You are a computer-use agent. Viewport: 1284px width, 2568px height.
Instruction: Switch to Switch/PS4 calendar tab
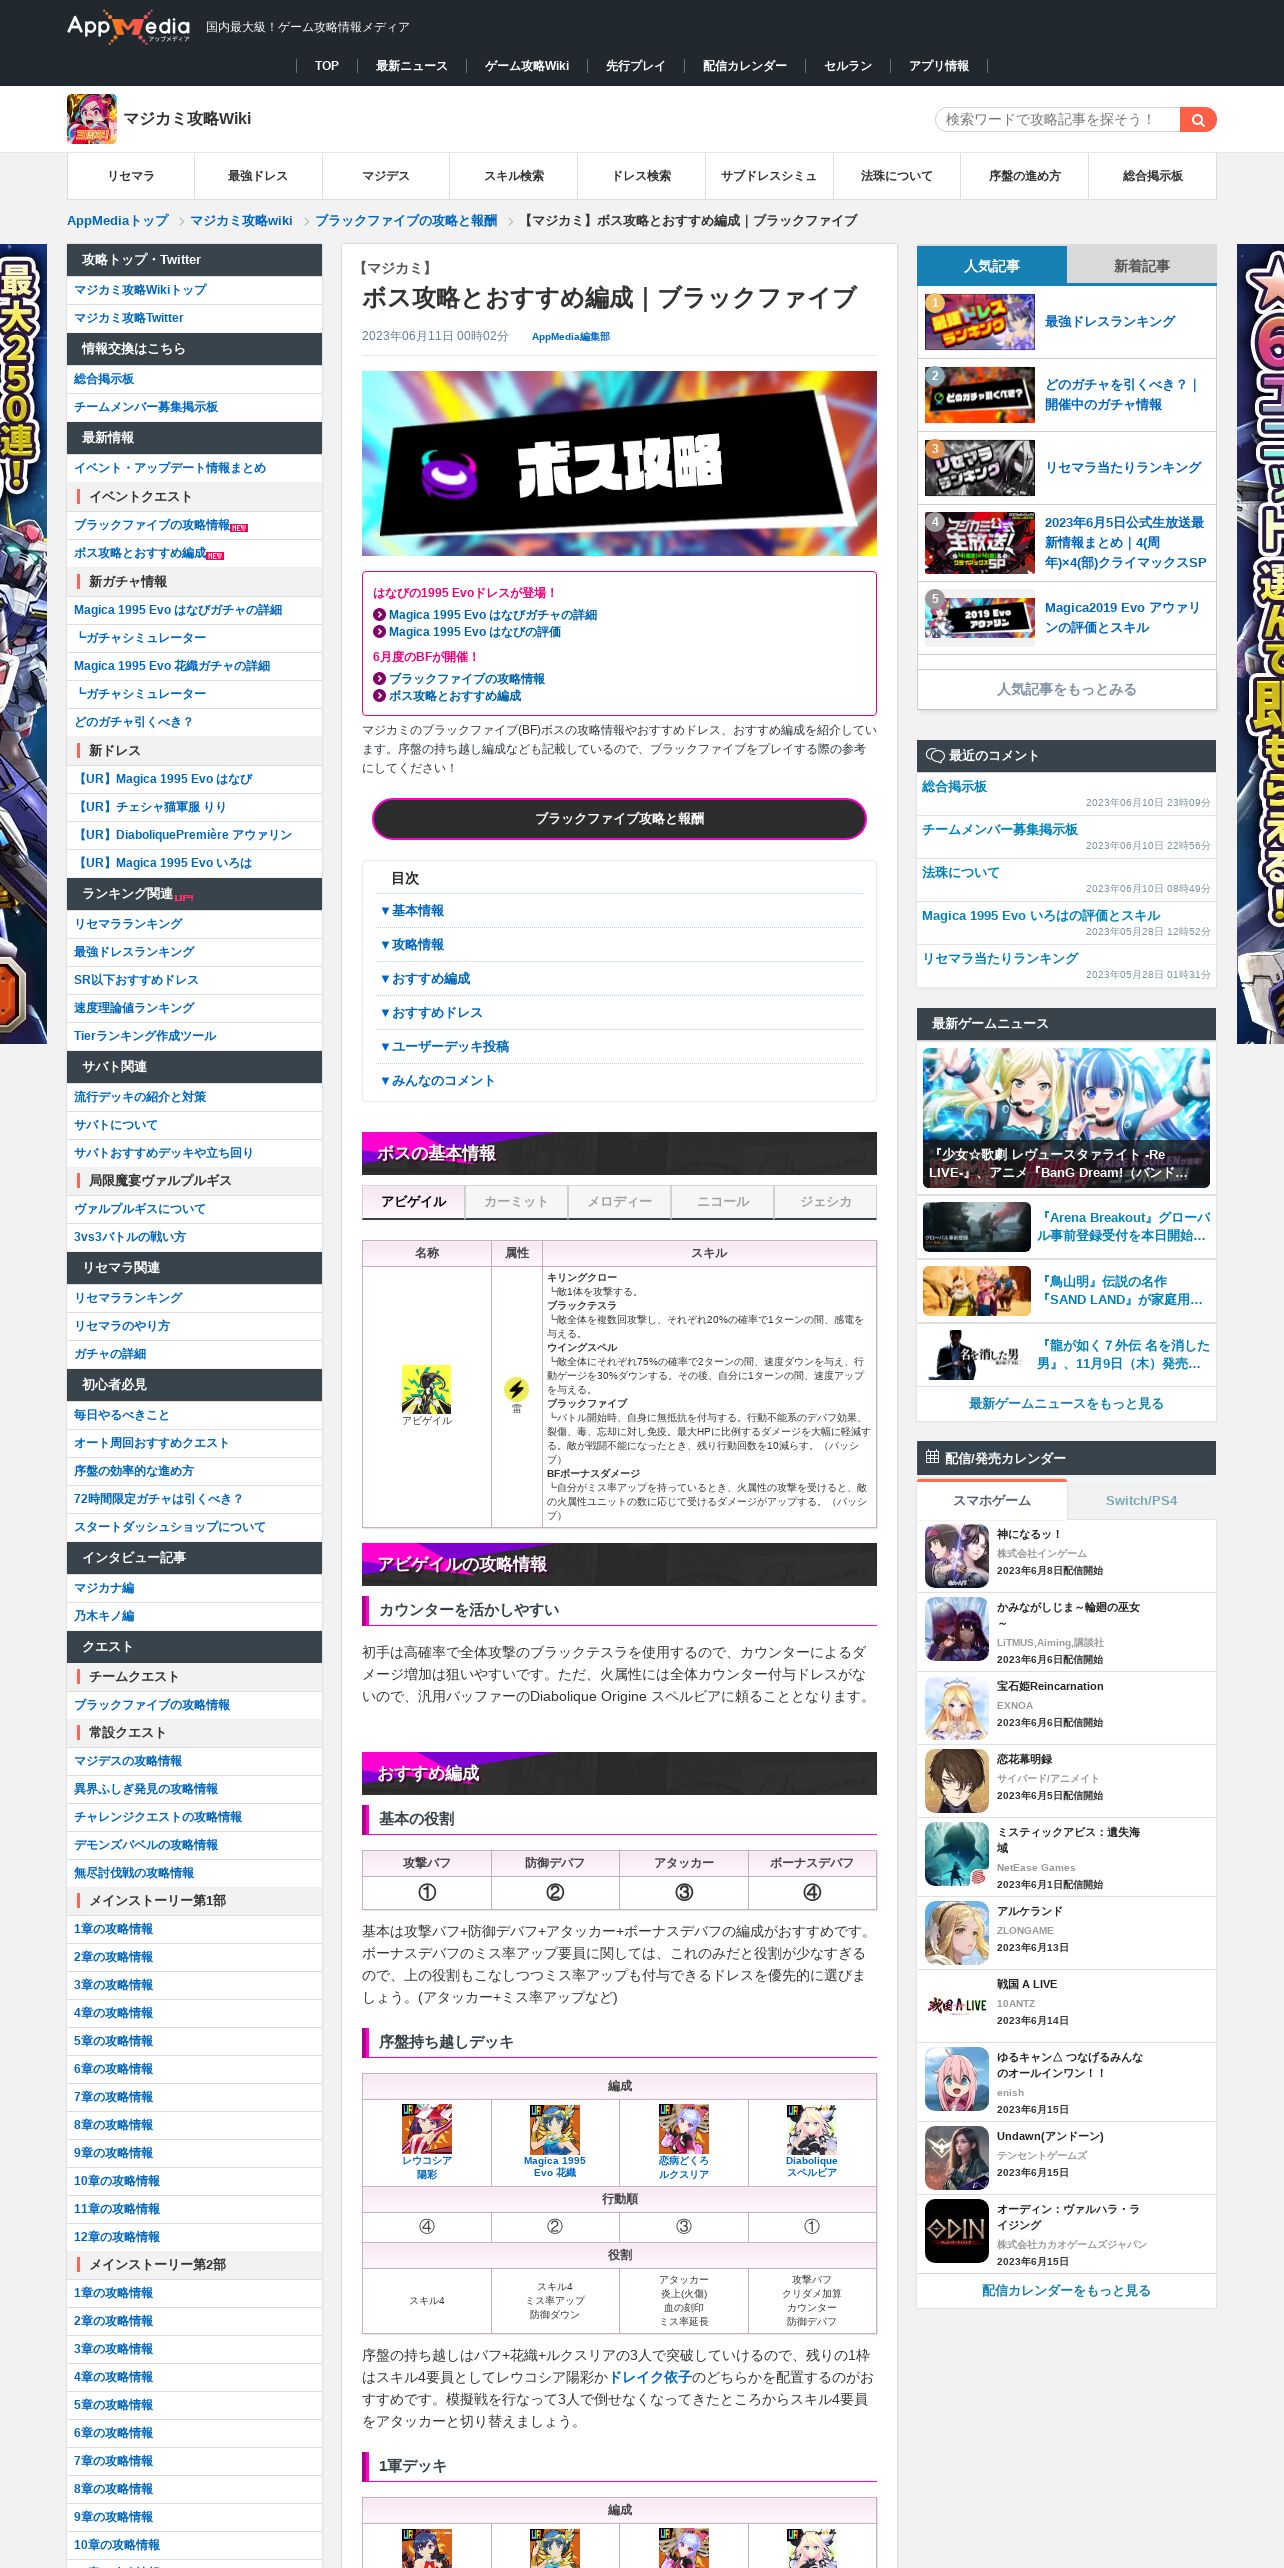click(x=1141, y=1500)
